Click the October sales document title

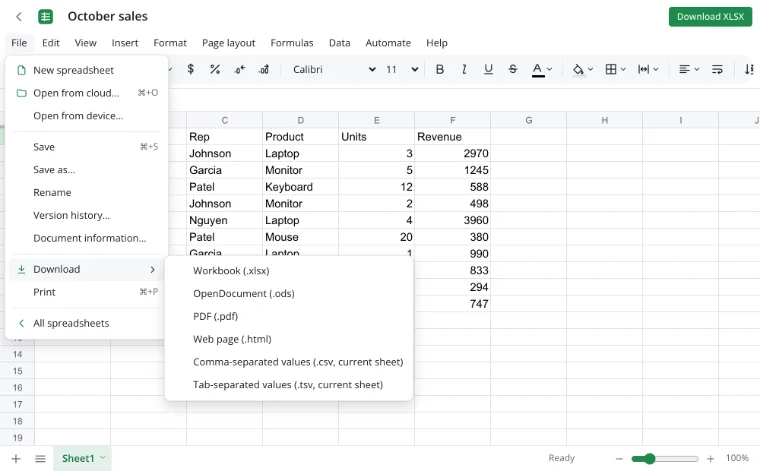pos(108,16)
